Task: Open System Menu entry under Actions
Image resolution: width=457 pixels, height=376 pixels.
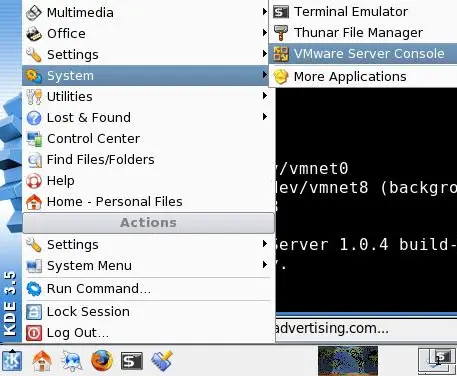Action: 148,266
